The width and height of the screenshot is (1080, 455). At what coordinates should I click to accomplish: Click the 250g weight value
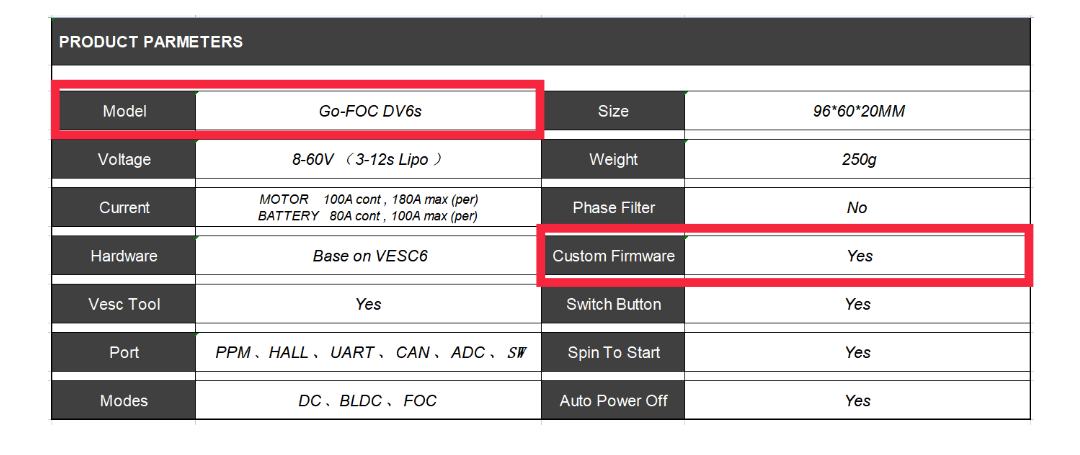tap(858, 160)
